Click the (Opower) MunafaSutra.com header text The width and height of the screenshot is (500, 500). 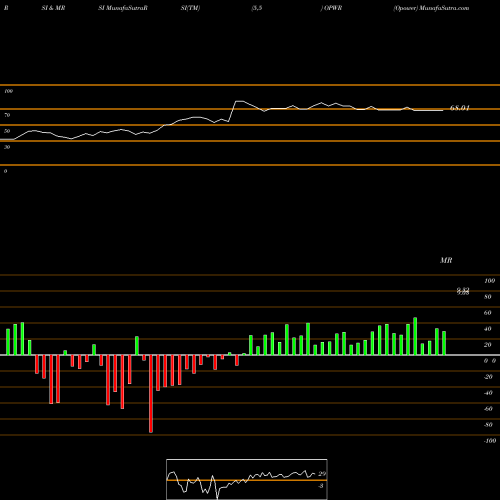(x=431, y=8)
